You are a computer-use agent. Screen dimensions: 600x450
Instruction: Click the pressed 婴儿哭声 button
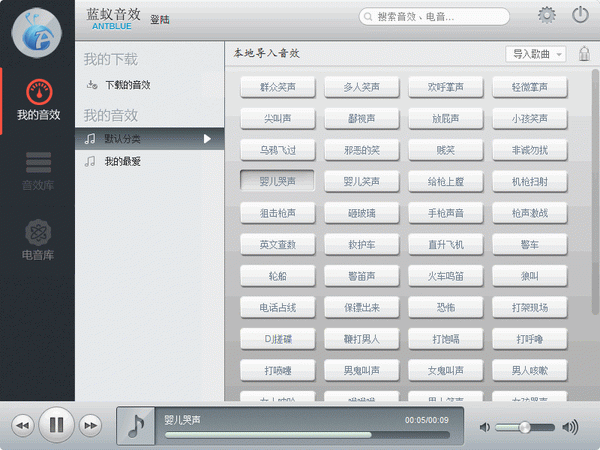pos(277,181)
